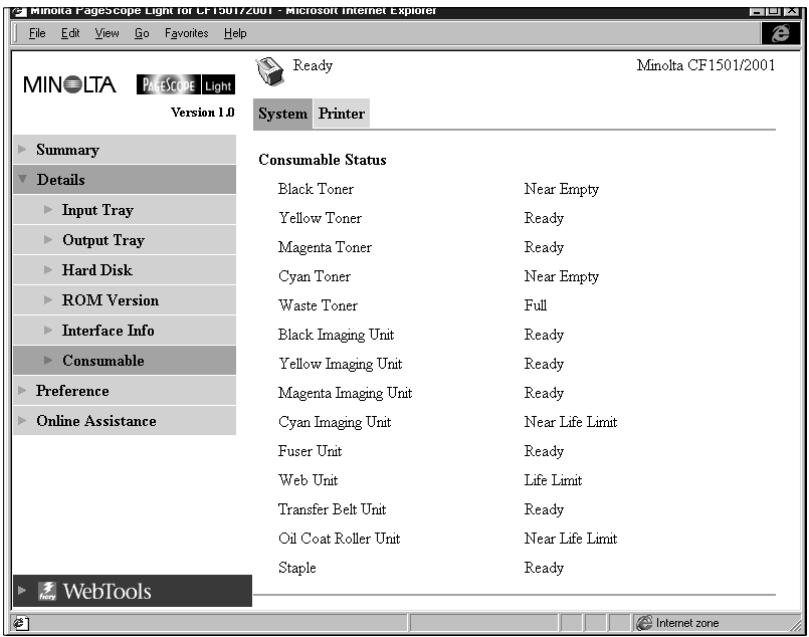Open the View menu
This screenshot has width=809, height=637.
point(107,34)
